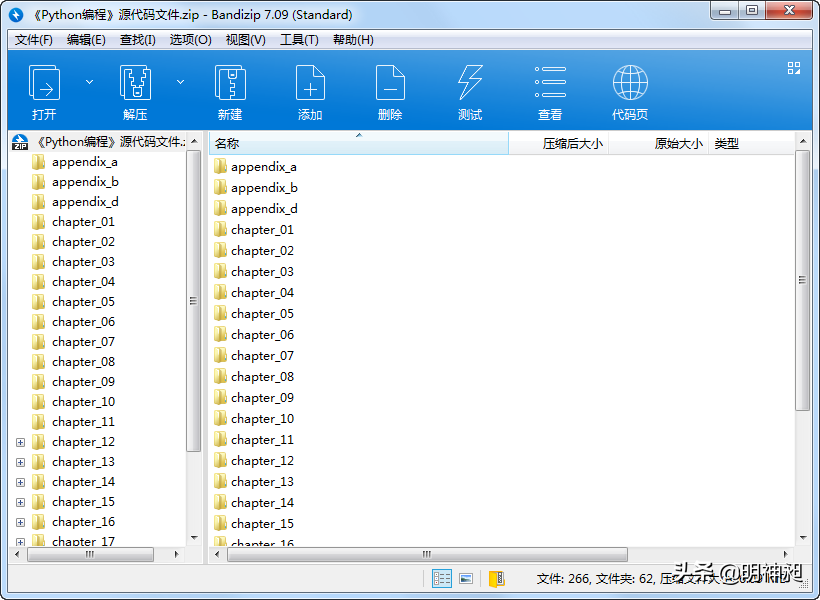
Task: Click the Bandizip logo in title bar
Action: point(16,15)
